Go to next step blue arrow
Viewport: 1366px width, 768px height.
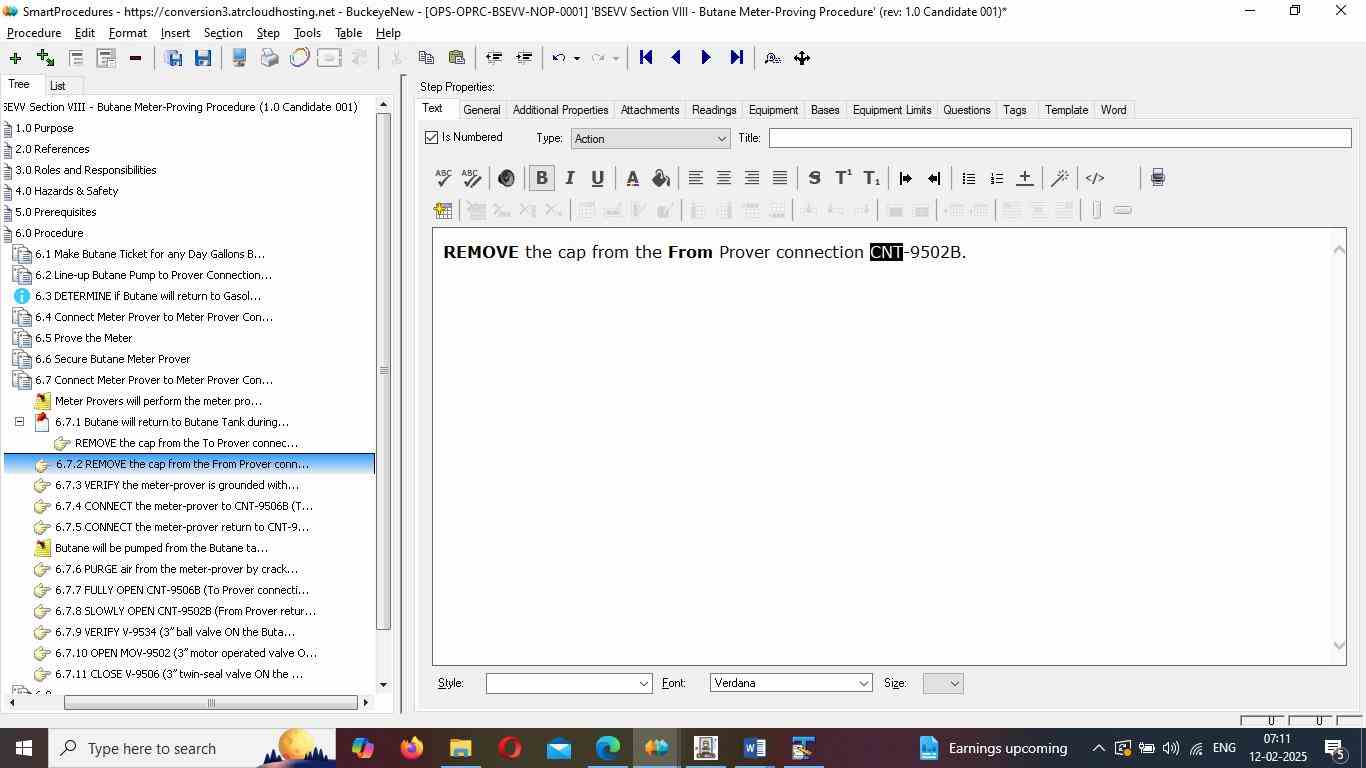[706, 58]
